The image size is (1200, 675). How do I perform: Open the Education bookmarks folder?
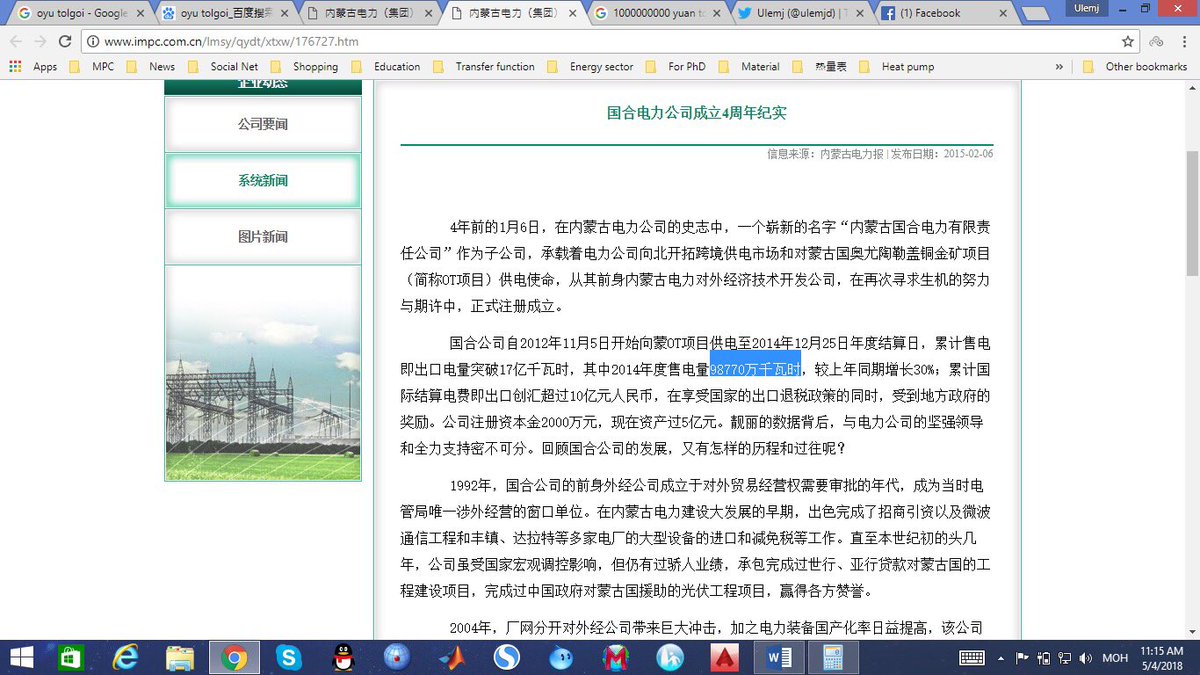[x=387, y=67]
